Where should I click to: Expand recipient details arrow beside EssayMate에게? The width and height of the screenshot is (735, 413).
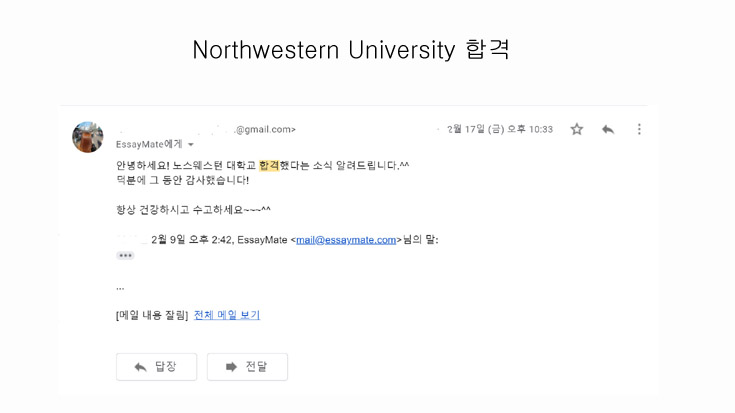coord(191,144)
